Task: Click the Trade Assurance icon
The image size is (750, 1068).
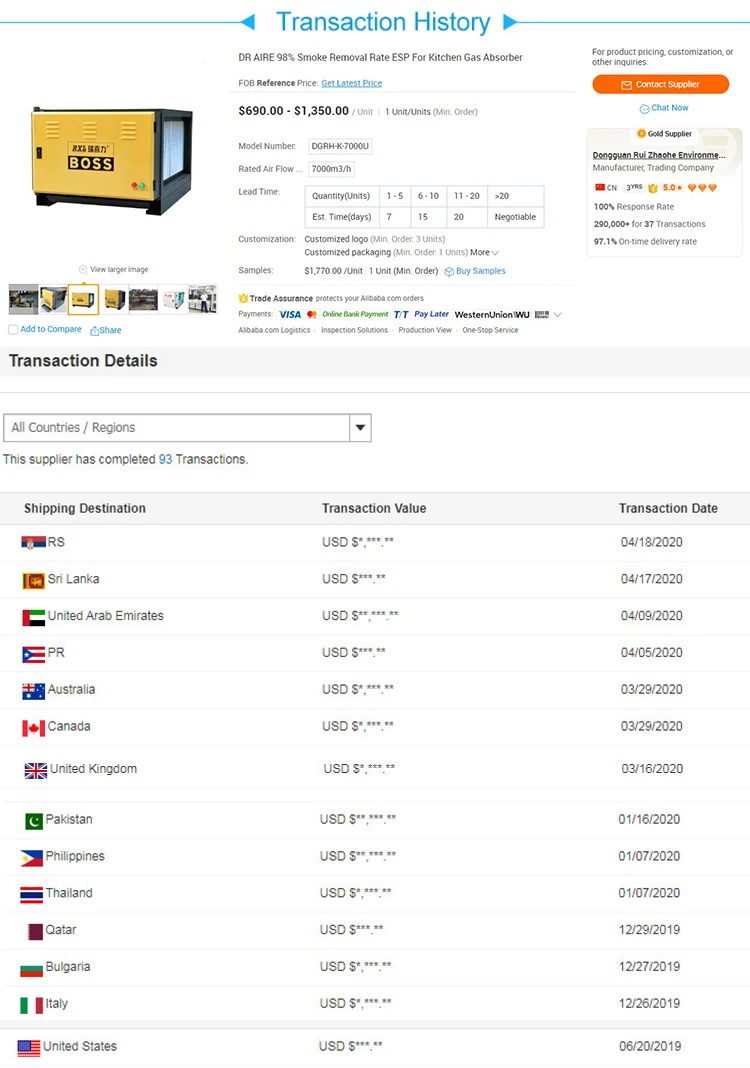Action: 243,298
